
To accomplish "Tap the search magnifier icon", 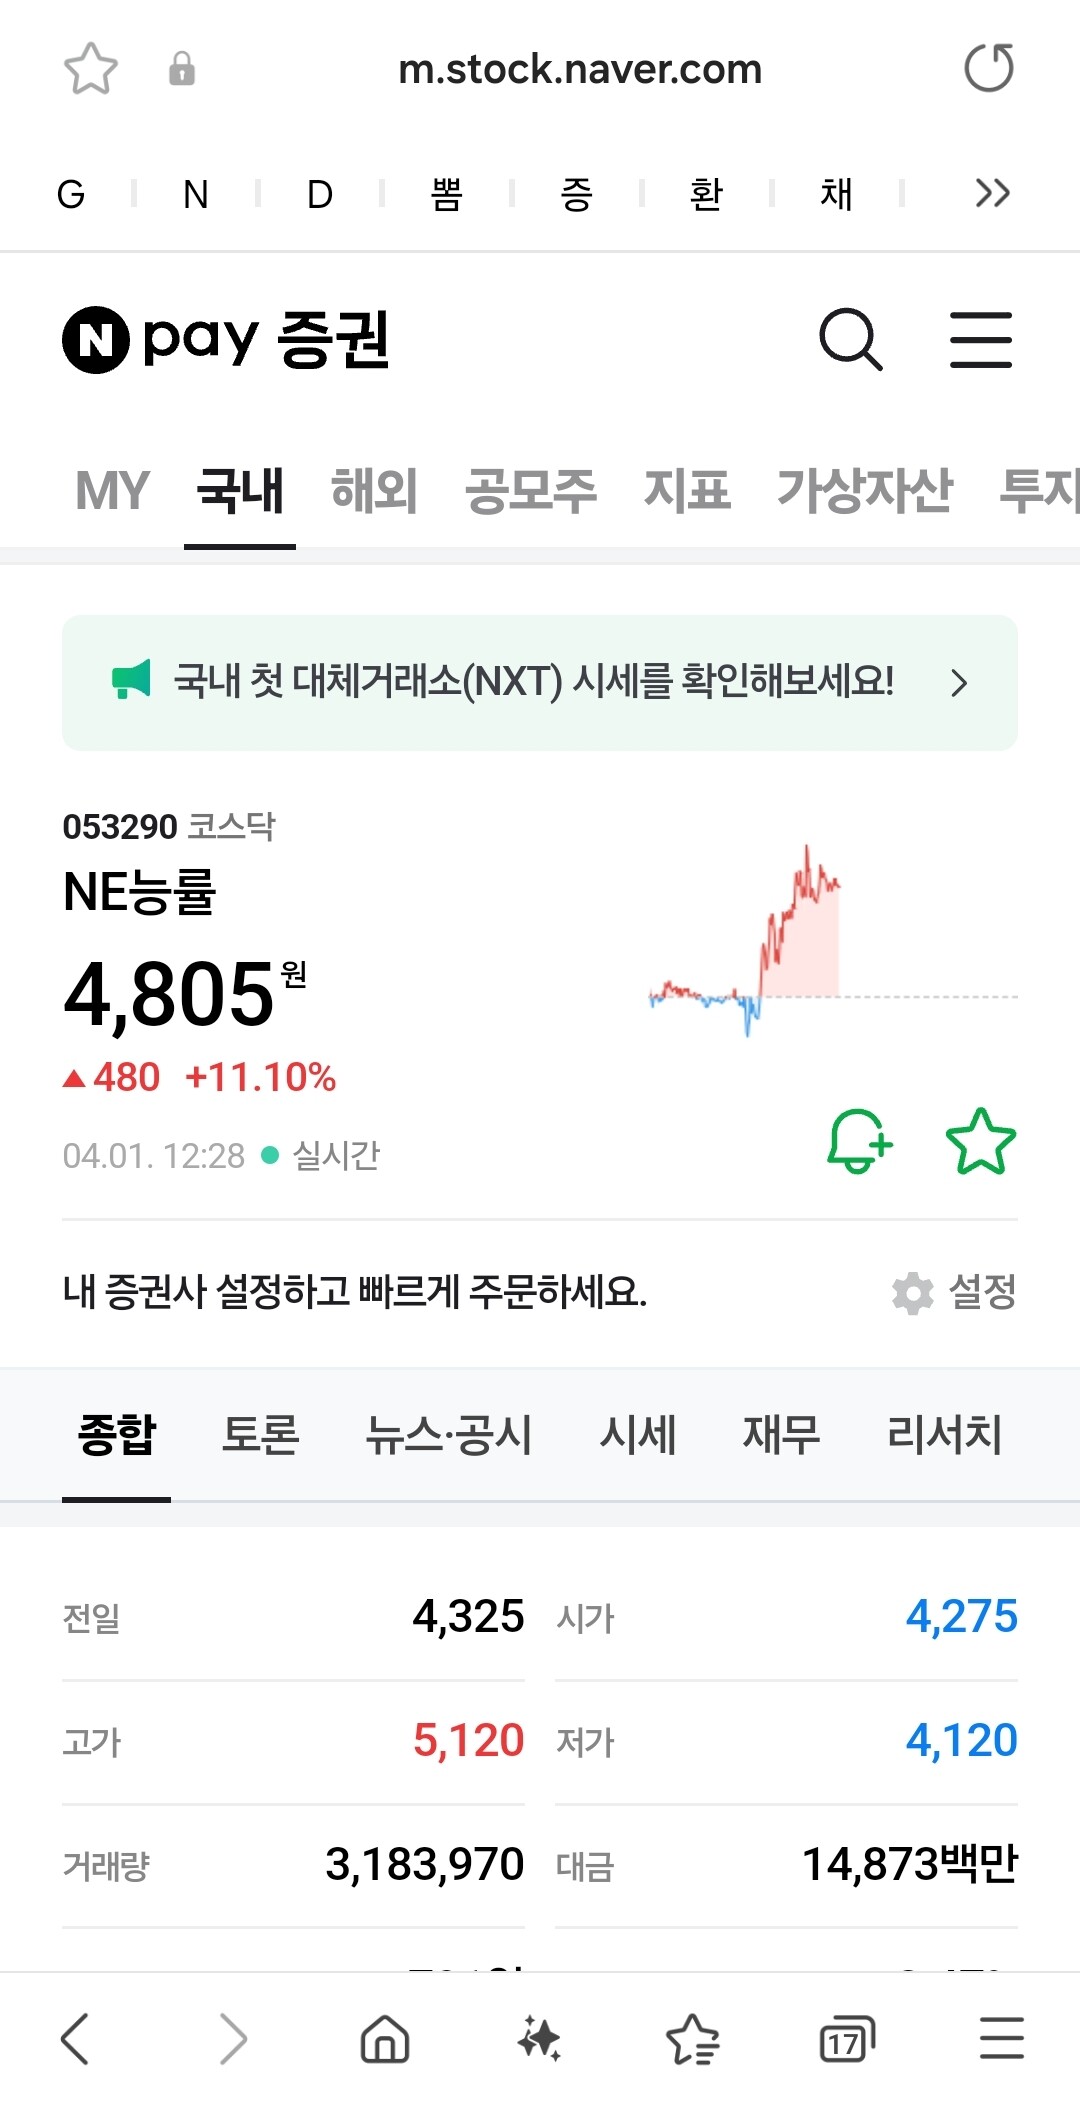I will (x=851, y=340).
